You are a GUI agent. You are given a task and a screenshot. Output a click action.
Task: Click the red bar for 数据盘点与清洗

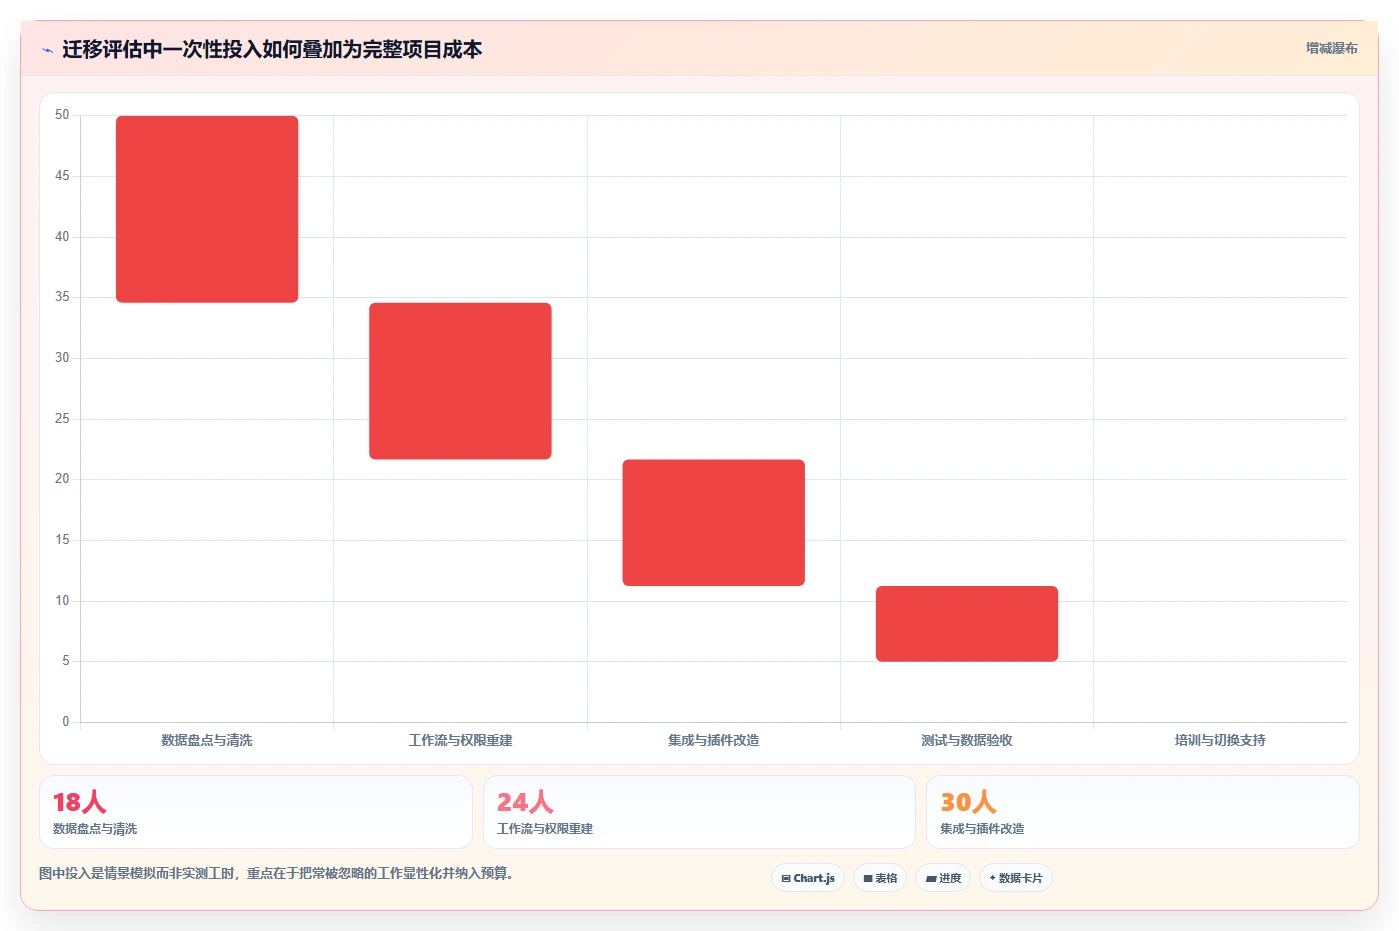click(x=207, y=209)
